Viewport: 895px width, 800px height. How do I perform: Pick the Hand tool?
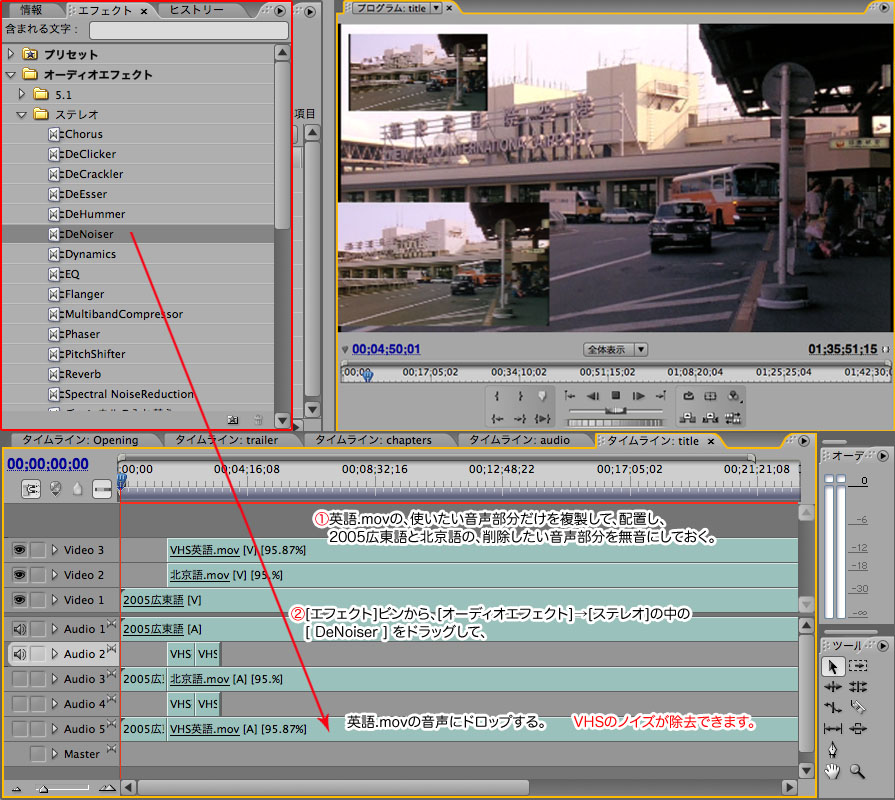(832, 771)
